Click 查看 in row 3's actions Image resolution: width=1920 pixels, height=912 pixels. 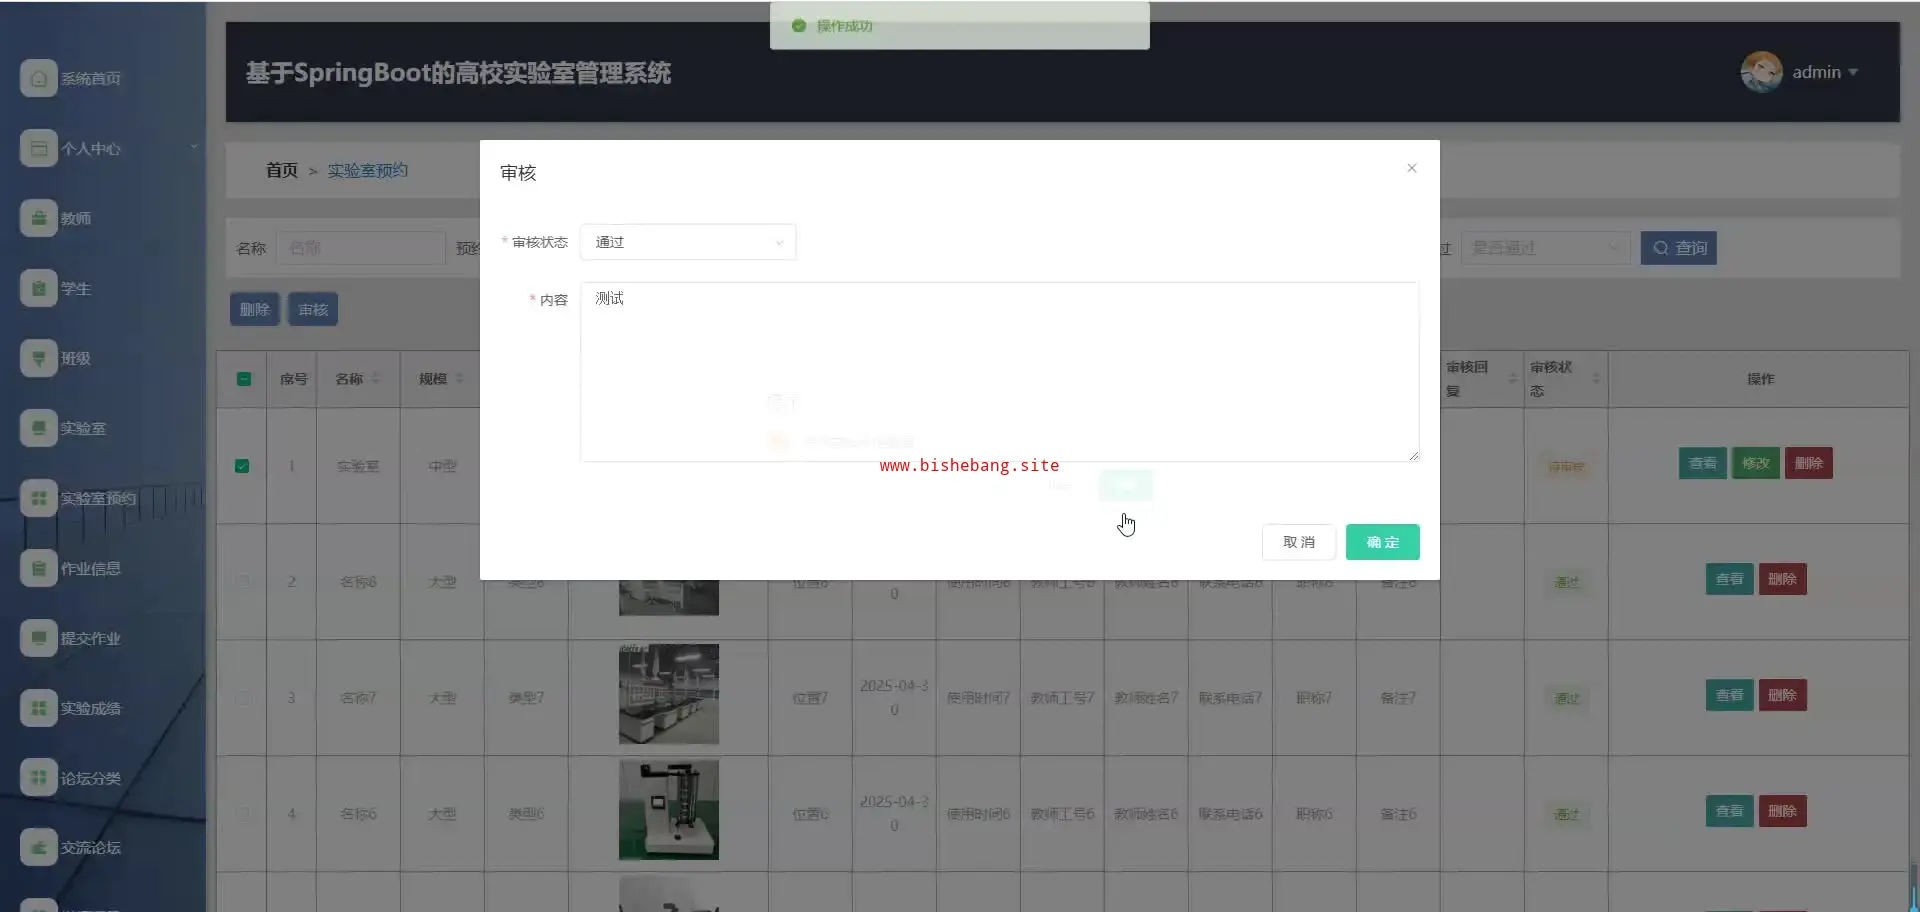tap(1730, 695)
